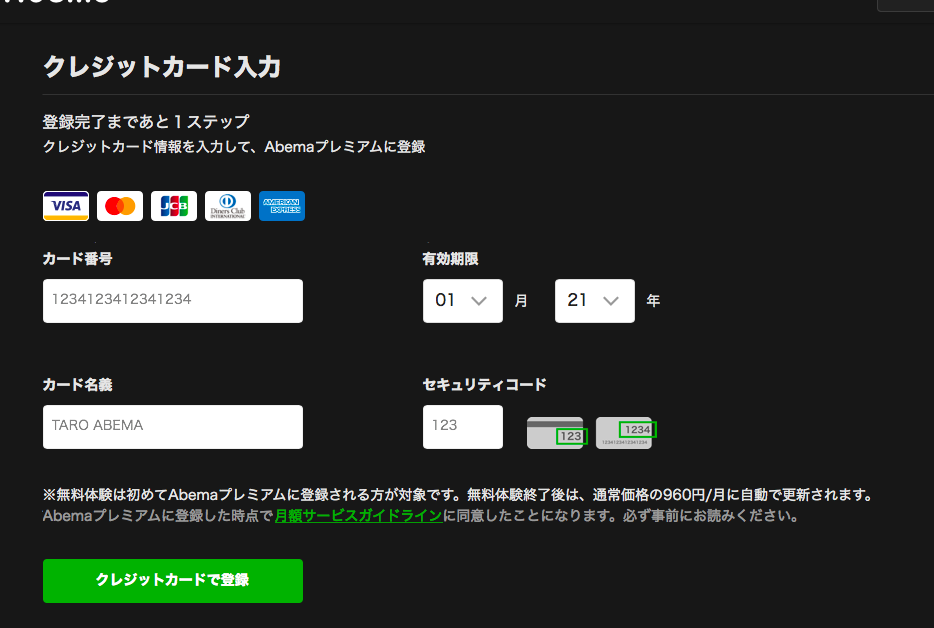The width and height of the screenshot is (934, 628).
Task: Focus the カード番号 input field
Action: click(x=173, y=301)
